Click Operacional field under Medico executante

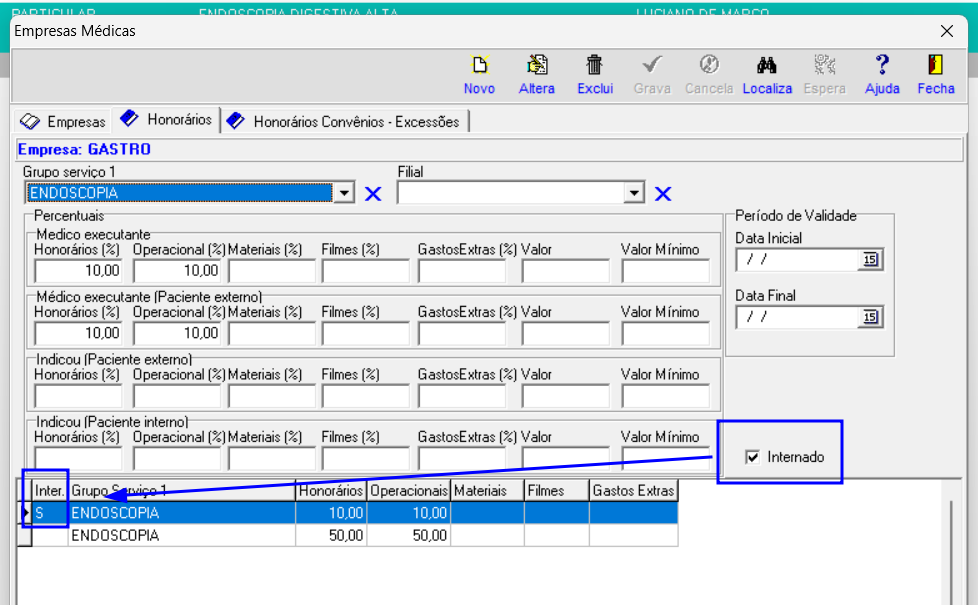177,271
